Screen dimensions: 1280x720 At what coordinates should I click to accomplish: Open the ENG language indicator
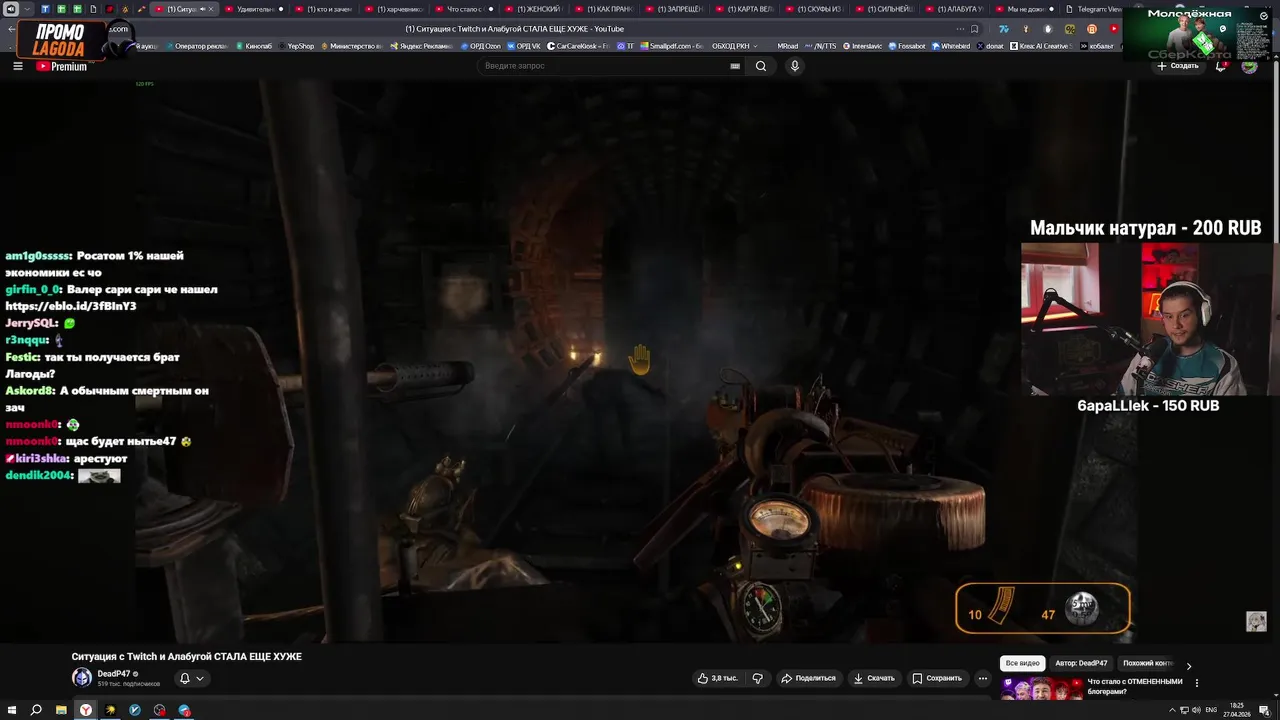coord(1212,710)
